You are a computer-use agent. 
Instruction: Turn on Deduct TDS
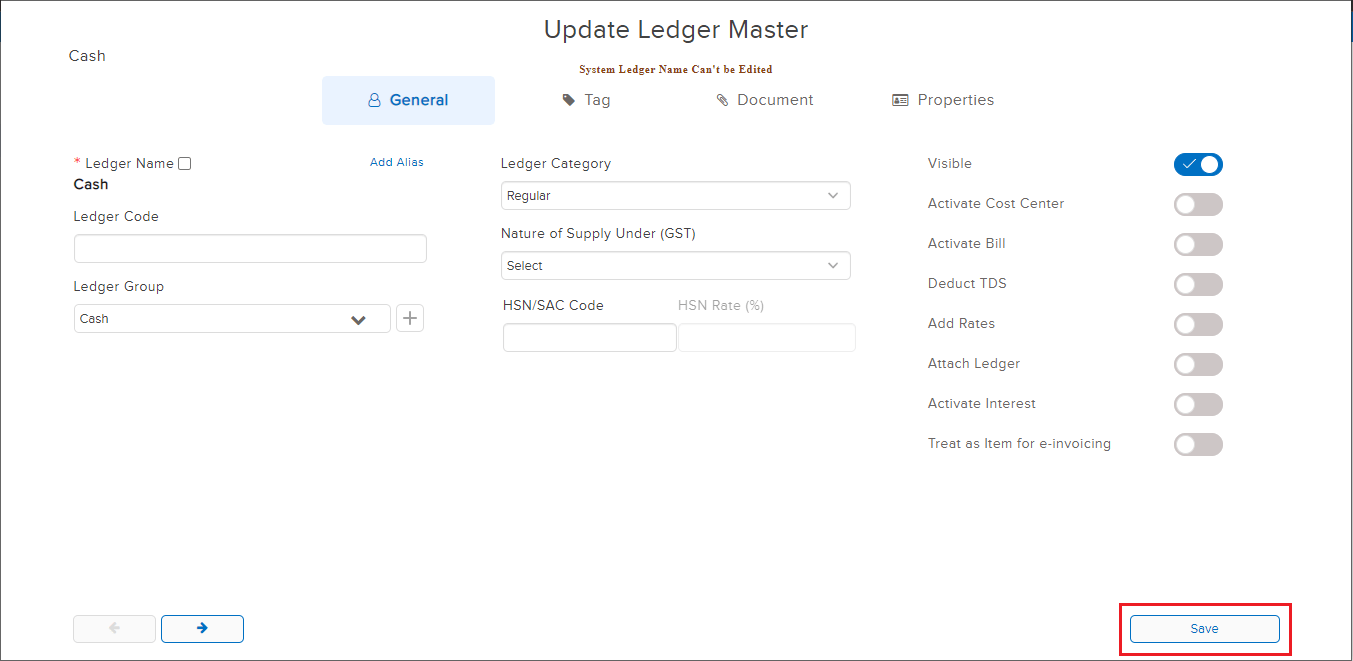coord(1198,284)
